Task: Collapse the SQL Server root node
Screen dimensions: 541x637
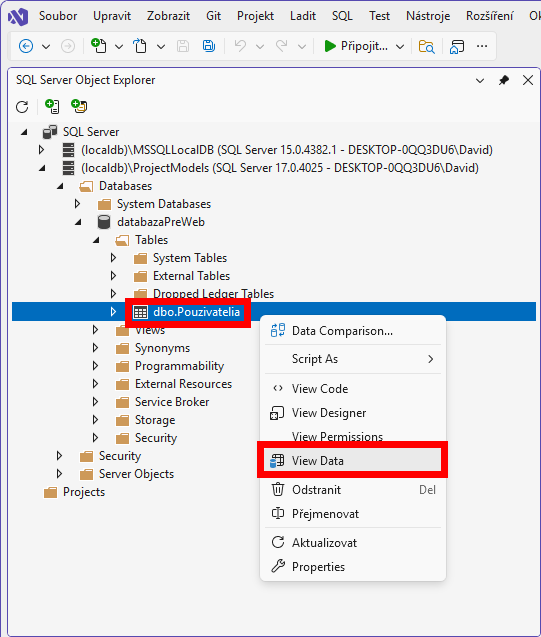Action: tap(24, 132)
